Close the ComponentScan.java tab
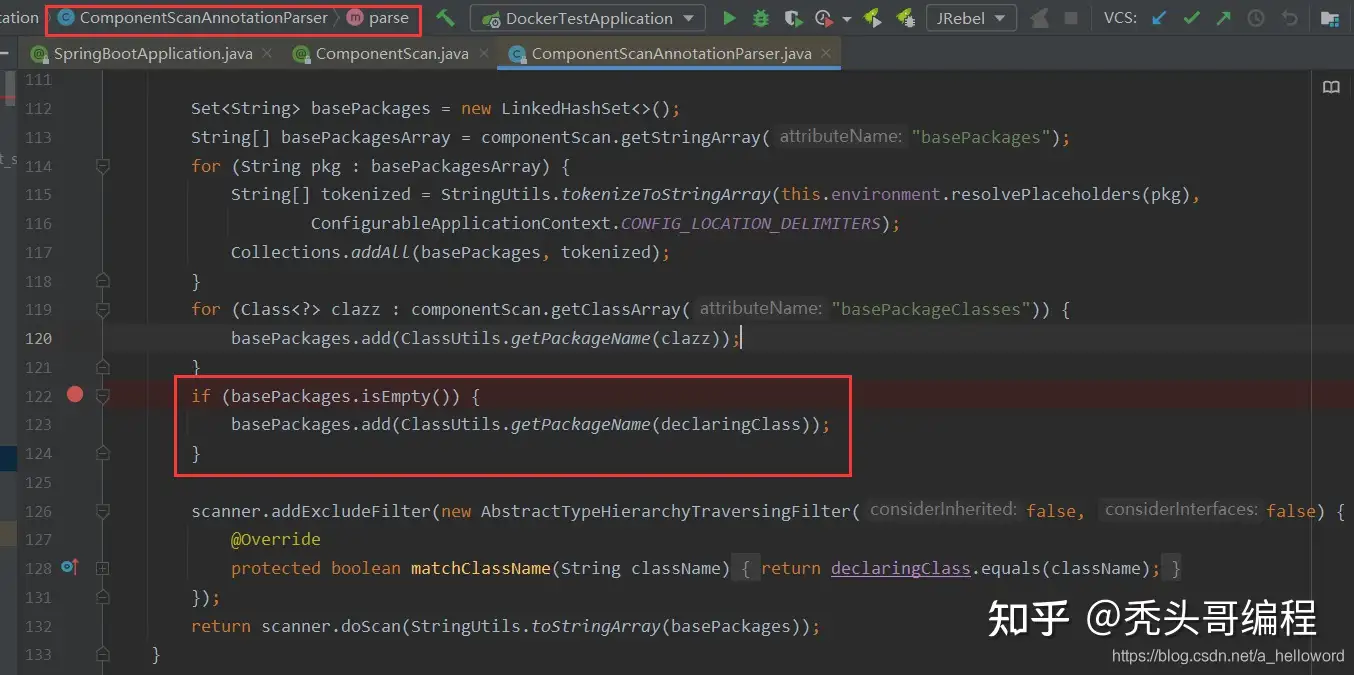The width and height of the screenshot is (1354, 675). click(x=482, y=53)
